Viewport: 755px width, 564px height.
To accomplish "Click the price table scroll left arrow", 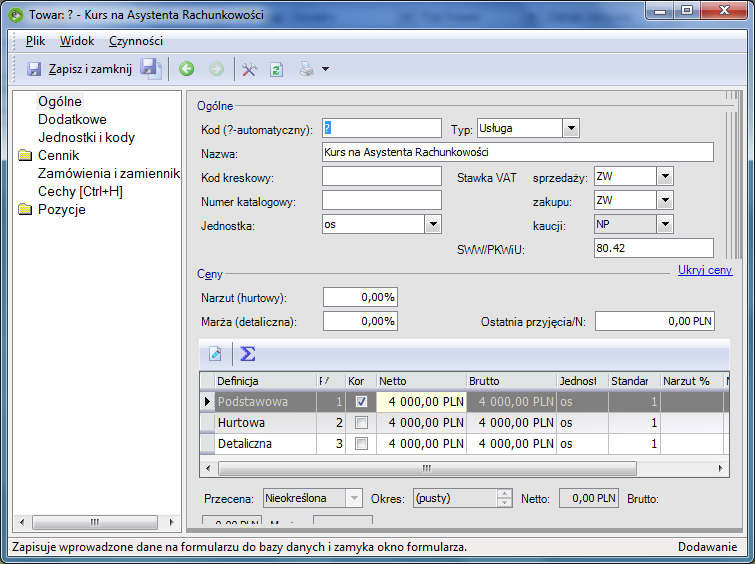I will click(x=208, y=468).
